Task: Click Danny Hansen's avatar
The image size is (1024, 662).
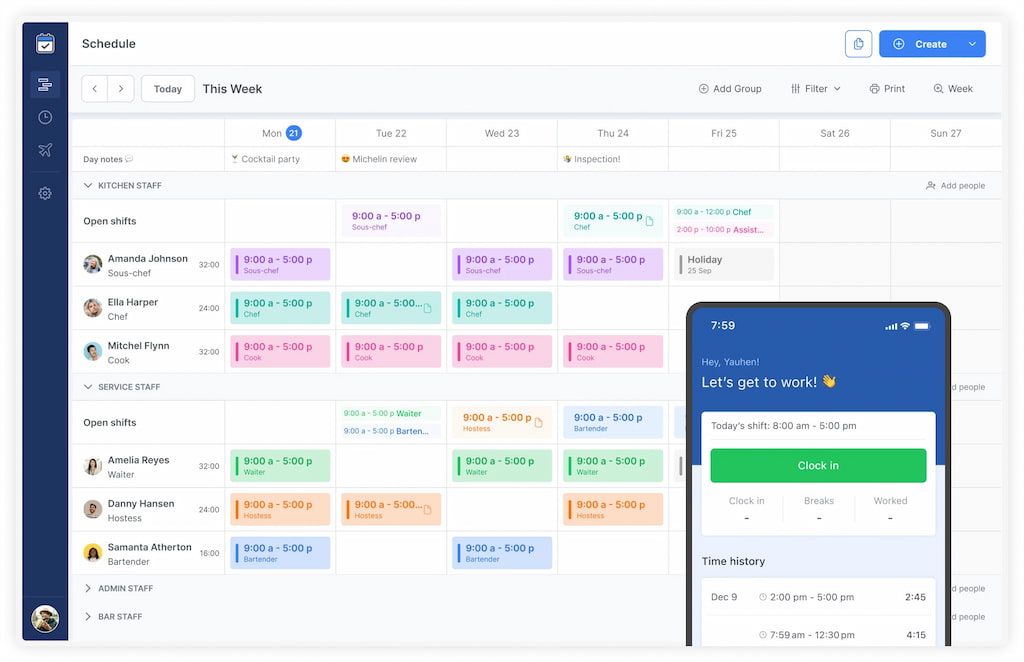Action: (x=93, y=509)
